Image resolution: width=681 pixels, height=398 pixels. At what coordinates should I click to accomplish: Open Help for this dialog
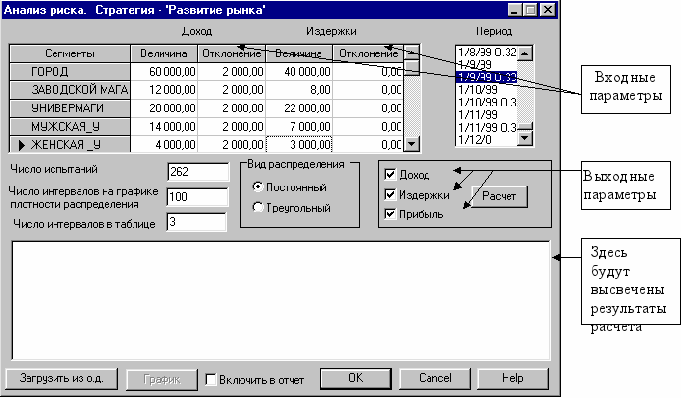point(513,378)
